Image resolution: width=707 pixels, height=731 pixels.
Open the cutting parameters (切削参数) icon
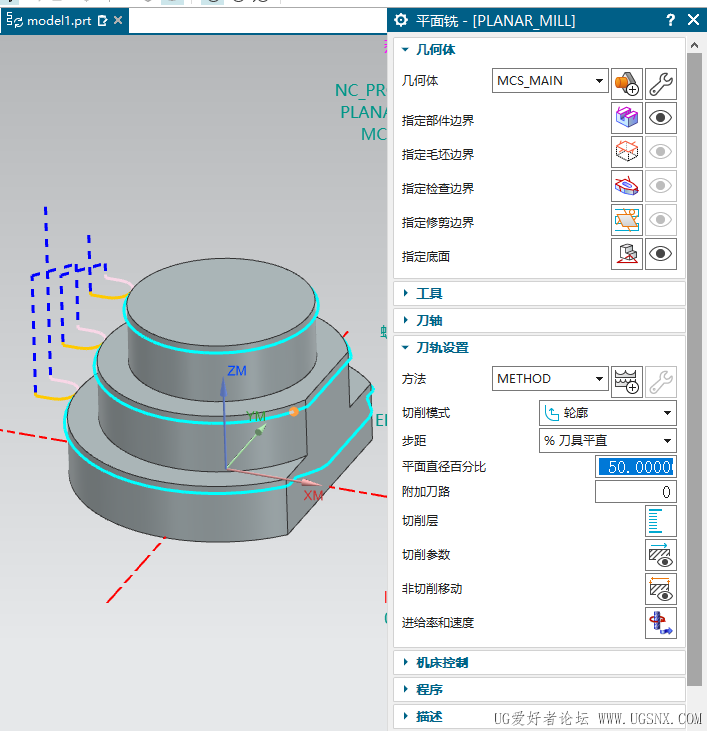click(x=661, y=555)
